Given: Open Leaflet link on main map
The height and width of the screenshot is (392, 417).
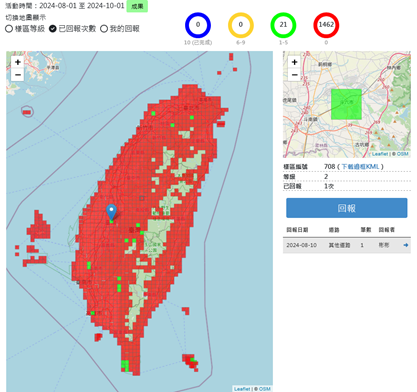Looking at the screenshot, I should pyautogui.click(x=242, y=389).
